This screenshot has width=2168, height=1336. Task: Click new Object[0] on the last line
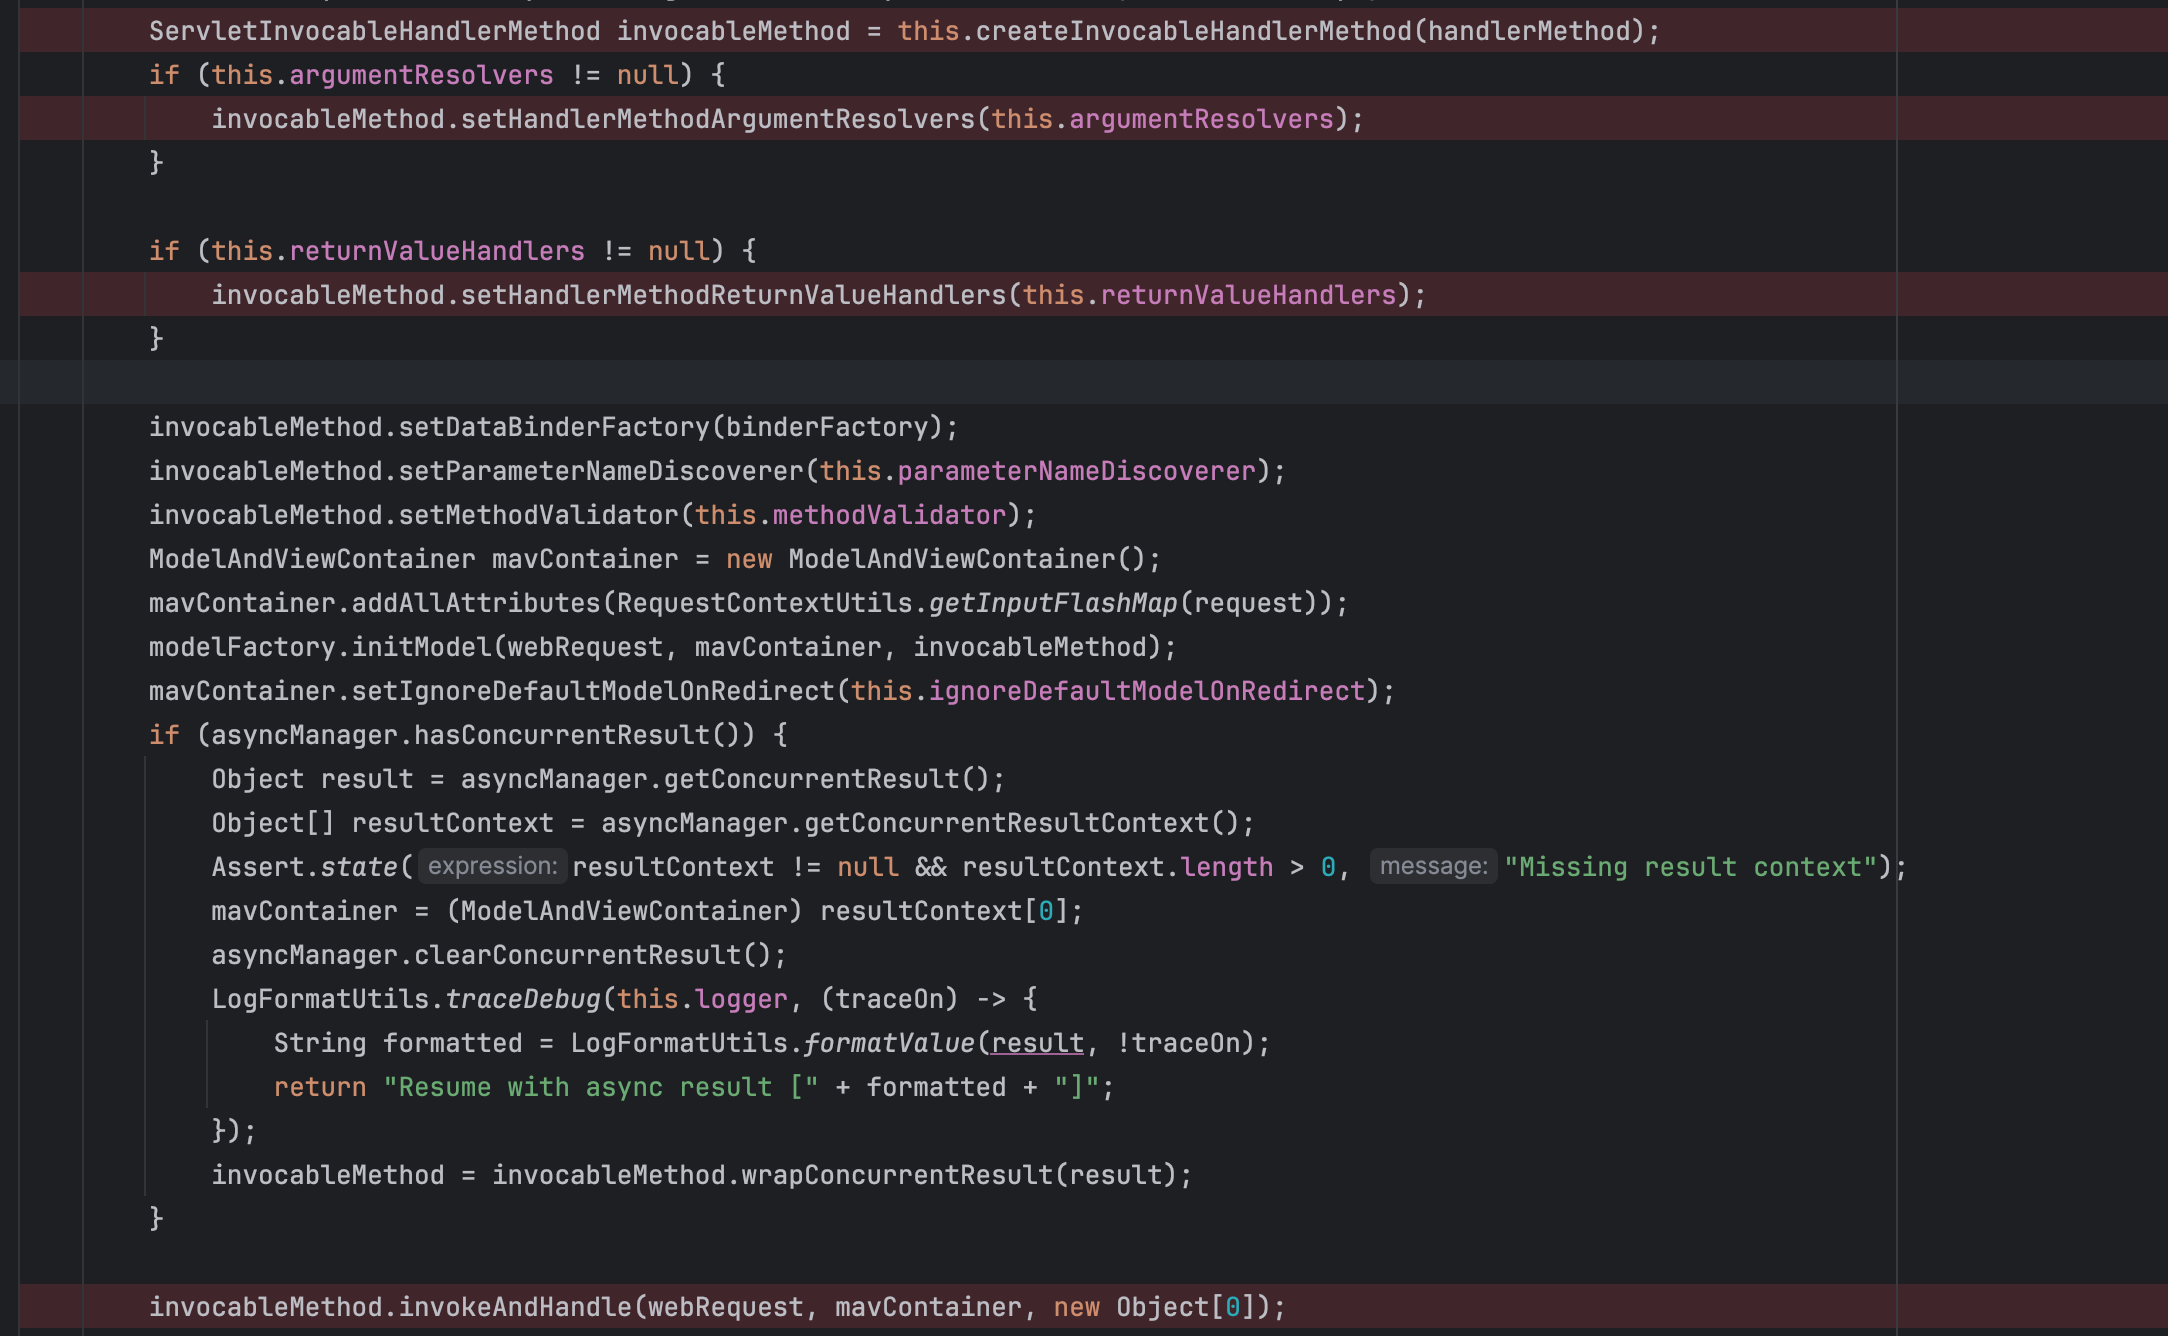click(x=1154, y=1307)
